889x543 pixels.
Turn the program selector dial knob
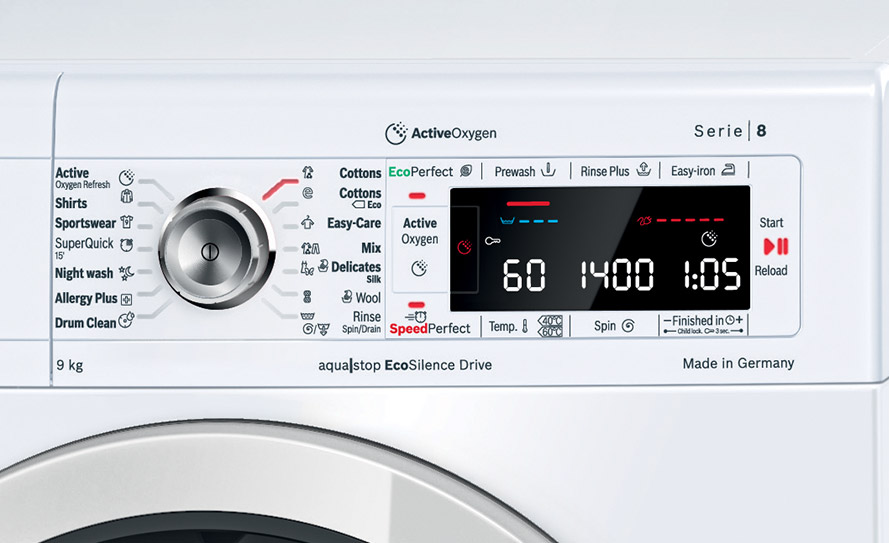[217, 248]
